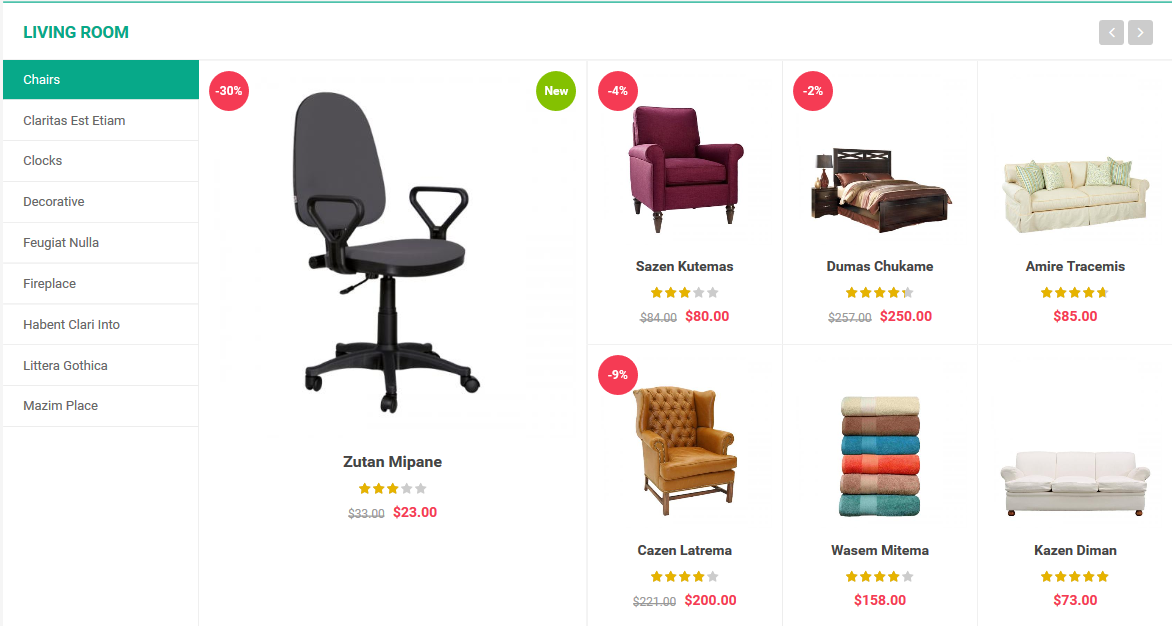Image resolution: width=1172 pixels, height=626 pixels.
Task: Click the next arrow in Living Room carousel
Action: [1140, 32]
